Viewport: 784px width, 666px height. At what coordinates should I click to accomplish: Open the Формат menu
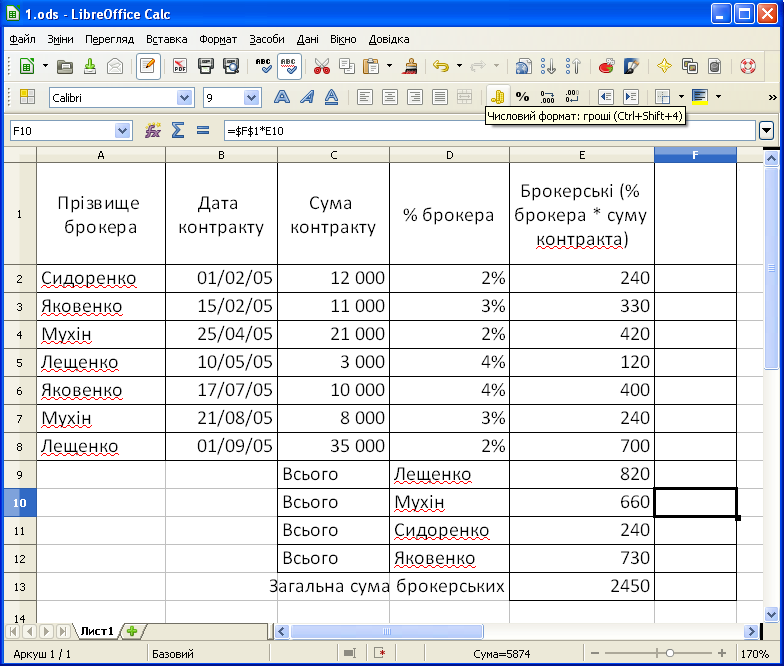click(218, 39)
